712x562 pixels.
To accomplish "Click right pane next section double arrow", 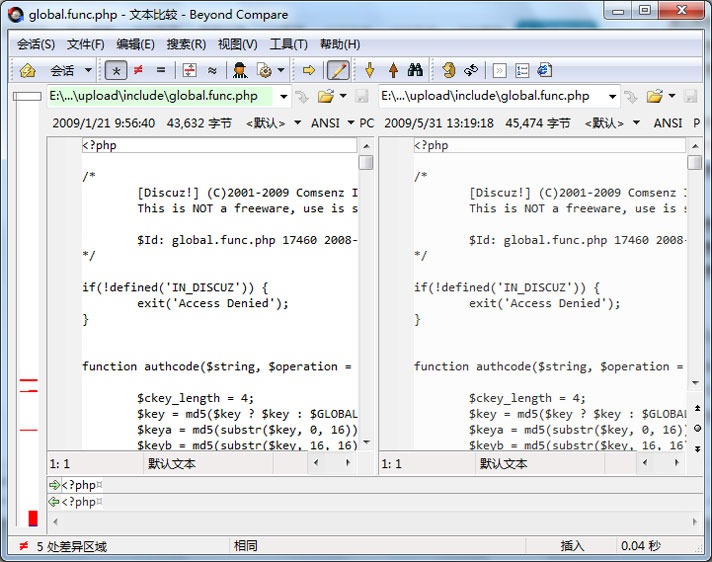I will [697, 449].
